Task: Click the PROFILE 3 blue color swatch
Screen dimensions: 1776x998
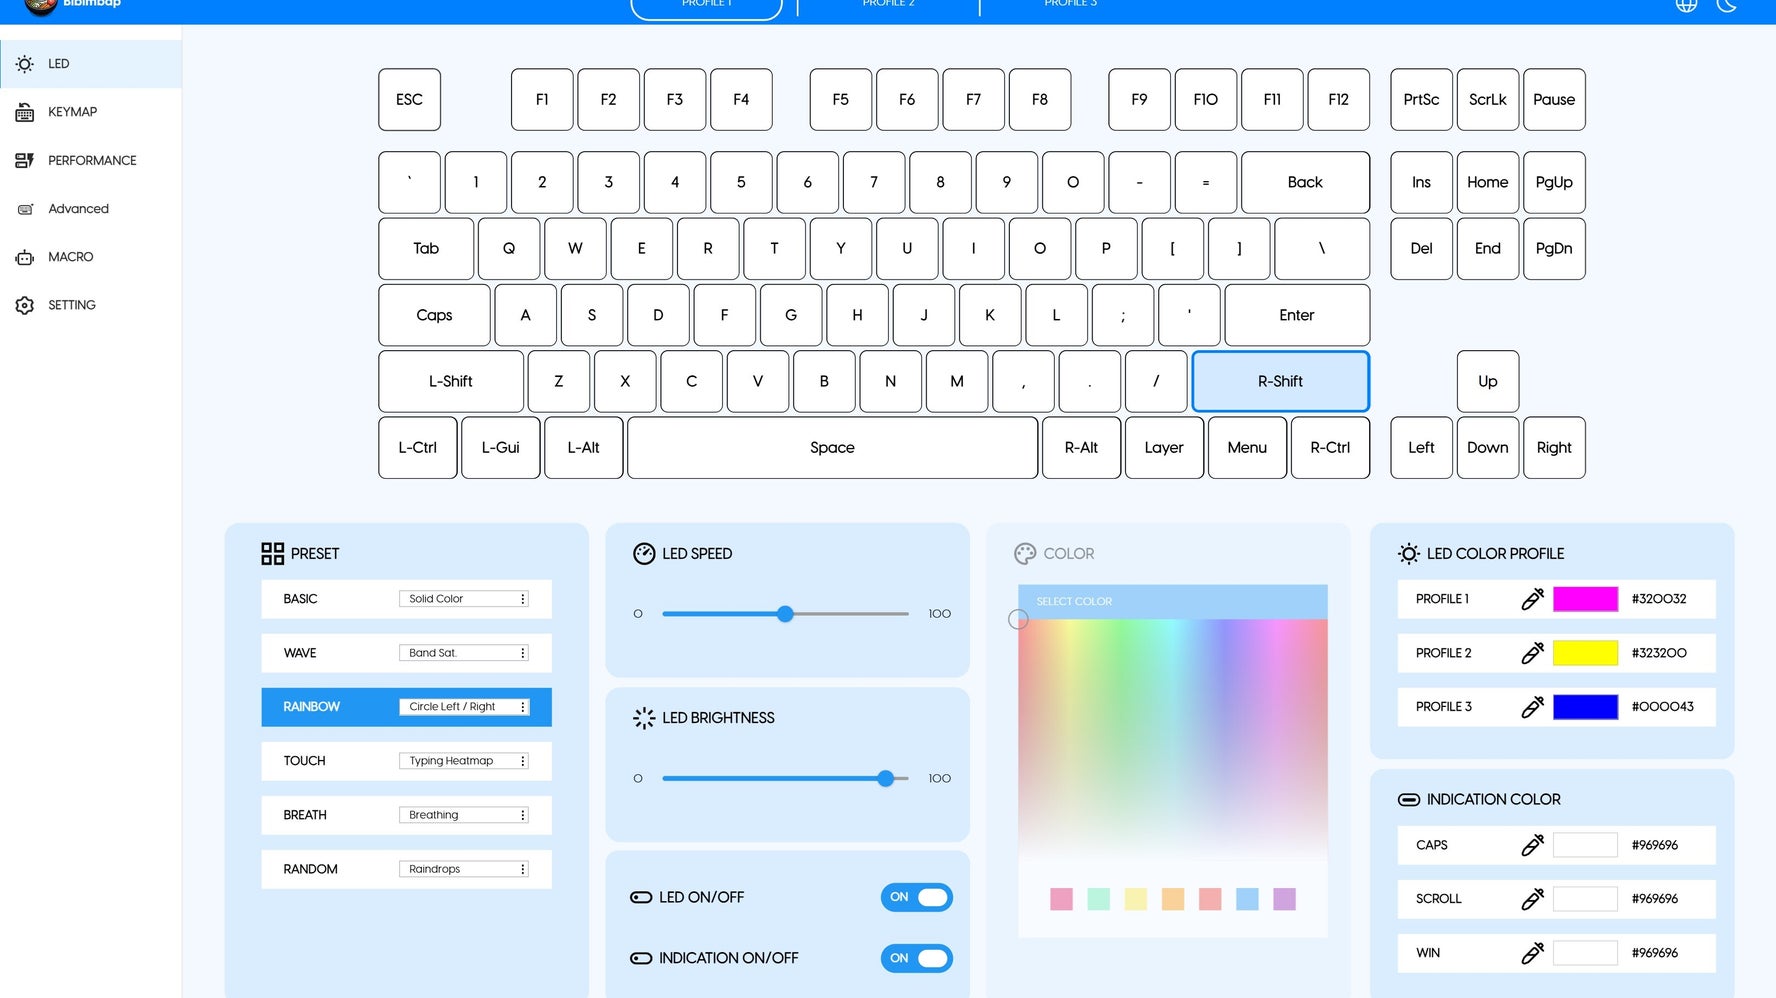Action: [x=1585, y=707]
